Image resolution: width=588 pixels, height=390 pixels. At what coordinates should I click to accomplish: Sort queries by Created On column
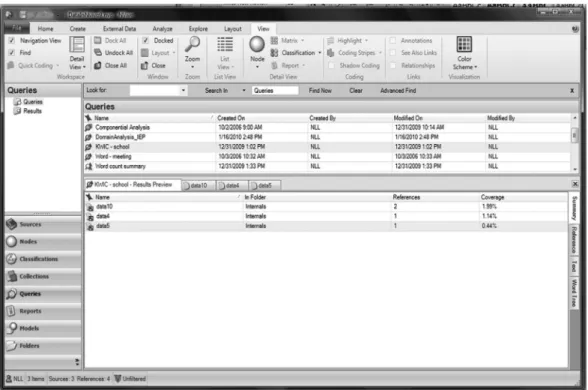261,118
